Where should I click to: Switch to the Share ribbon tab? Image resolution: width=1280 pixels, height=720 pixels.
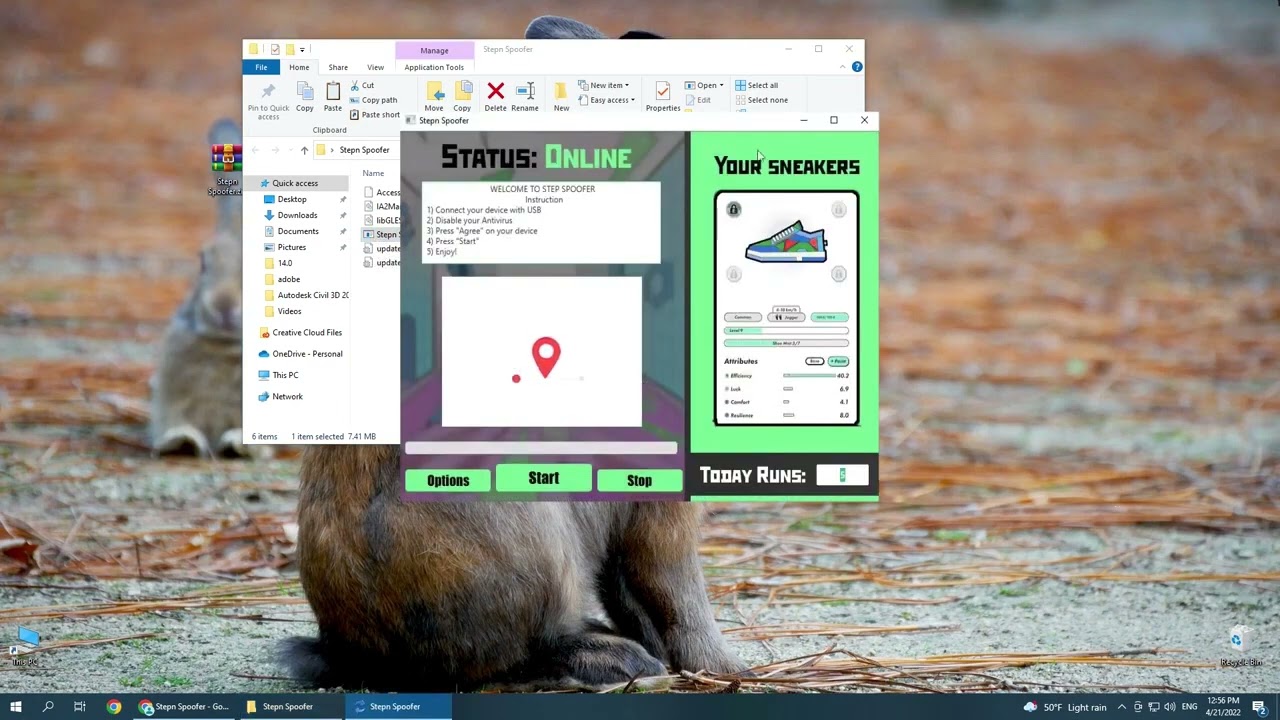click(x=338, y=67)
